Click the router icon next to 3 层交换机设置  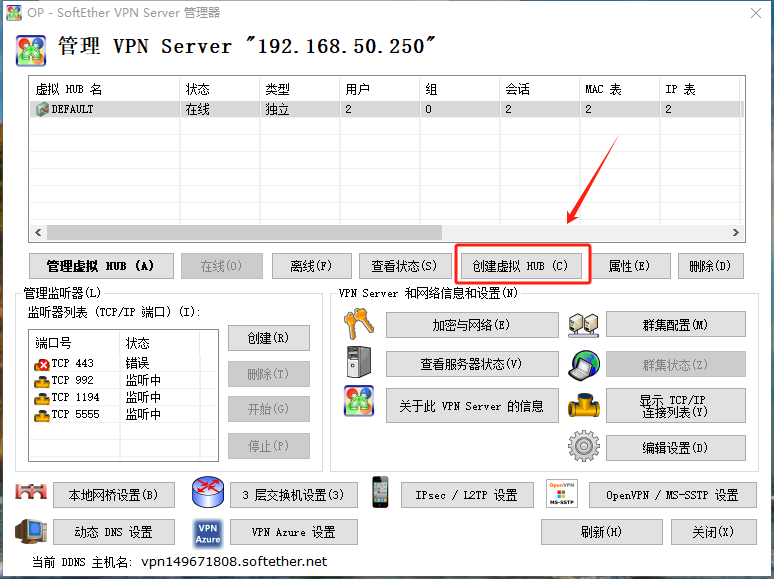point(208,492)
